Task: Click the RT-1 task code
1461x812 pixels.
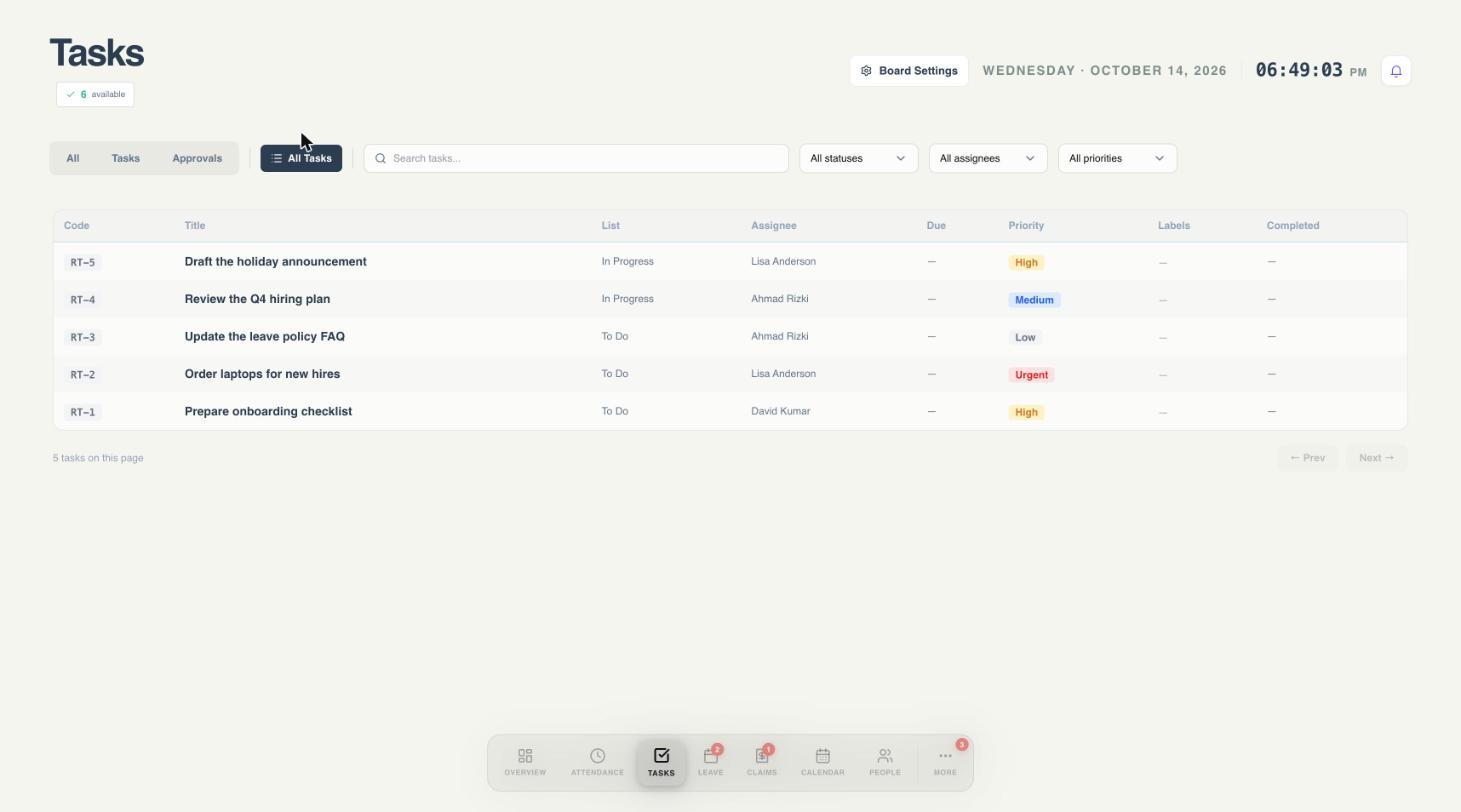Action: click(x=83, y=412)
